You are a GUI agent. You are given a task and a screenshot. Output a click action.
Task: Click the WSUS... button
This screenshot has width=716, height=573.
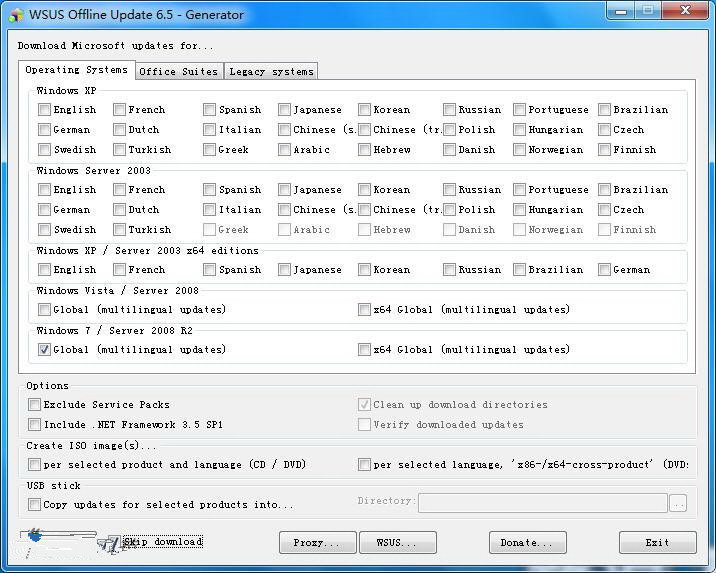click(x=397, y=542)
